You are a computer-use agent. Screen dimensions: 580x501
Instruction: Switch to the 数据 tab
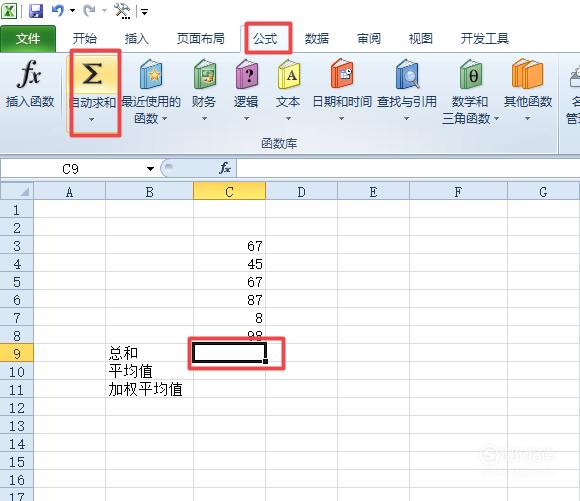pyautogui.click(x=317, y=38)
